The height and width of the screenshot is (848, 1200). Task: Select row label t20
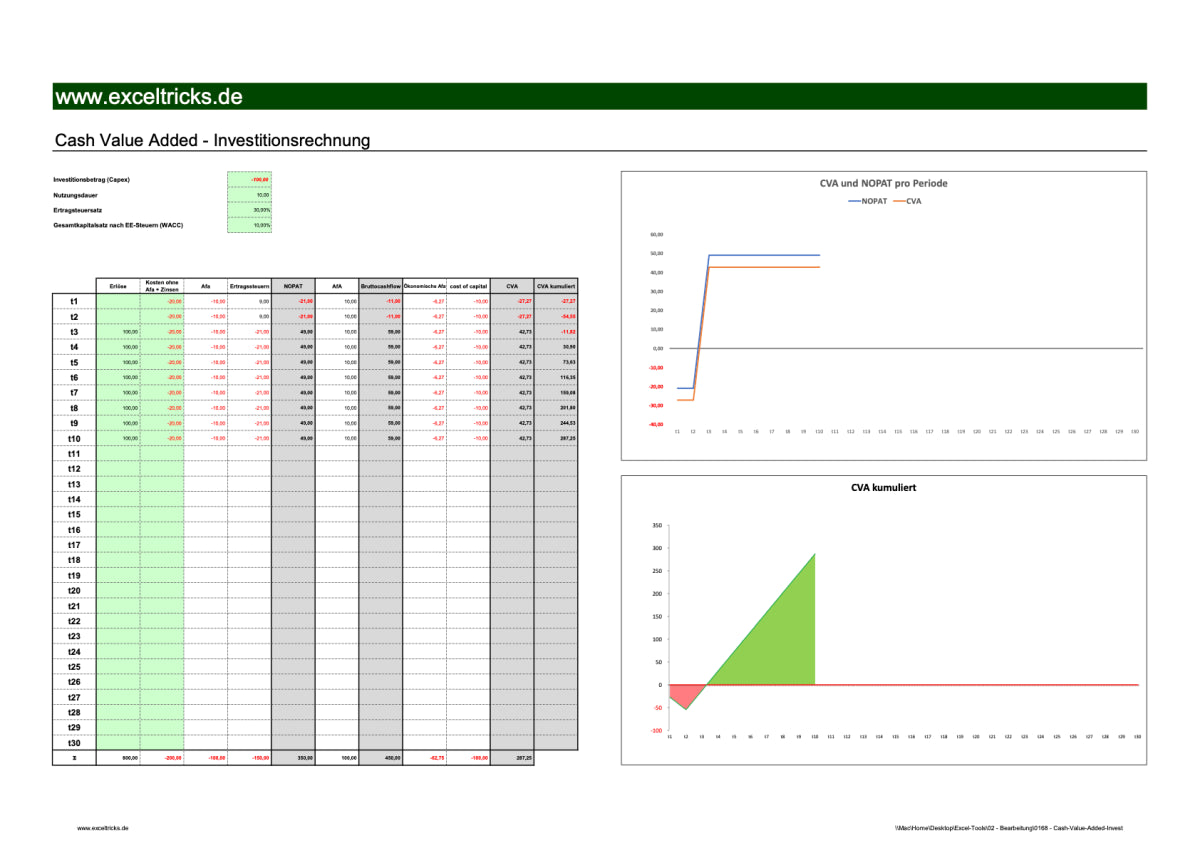74,591
